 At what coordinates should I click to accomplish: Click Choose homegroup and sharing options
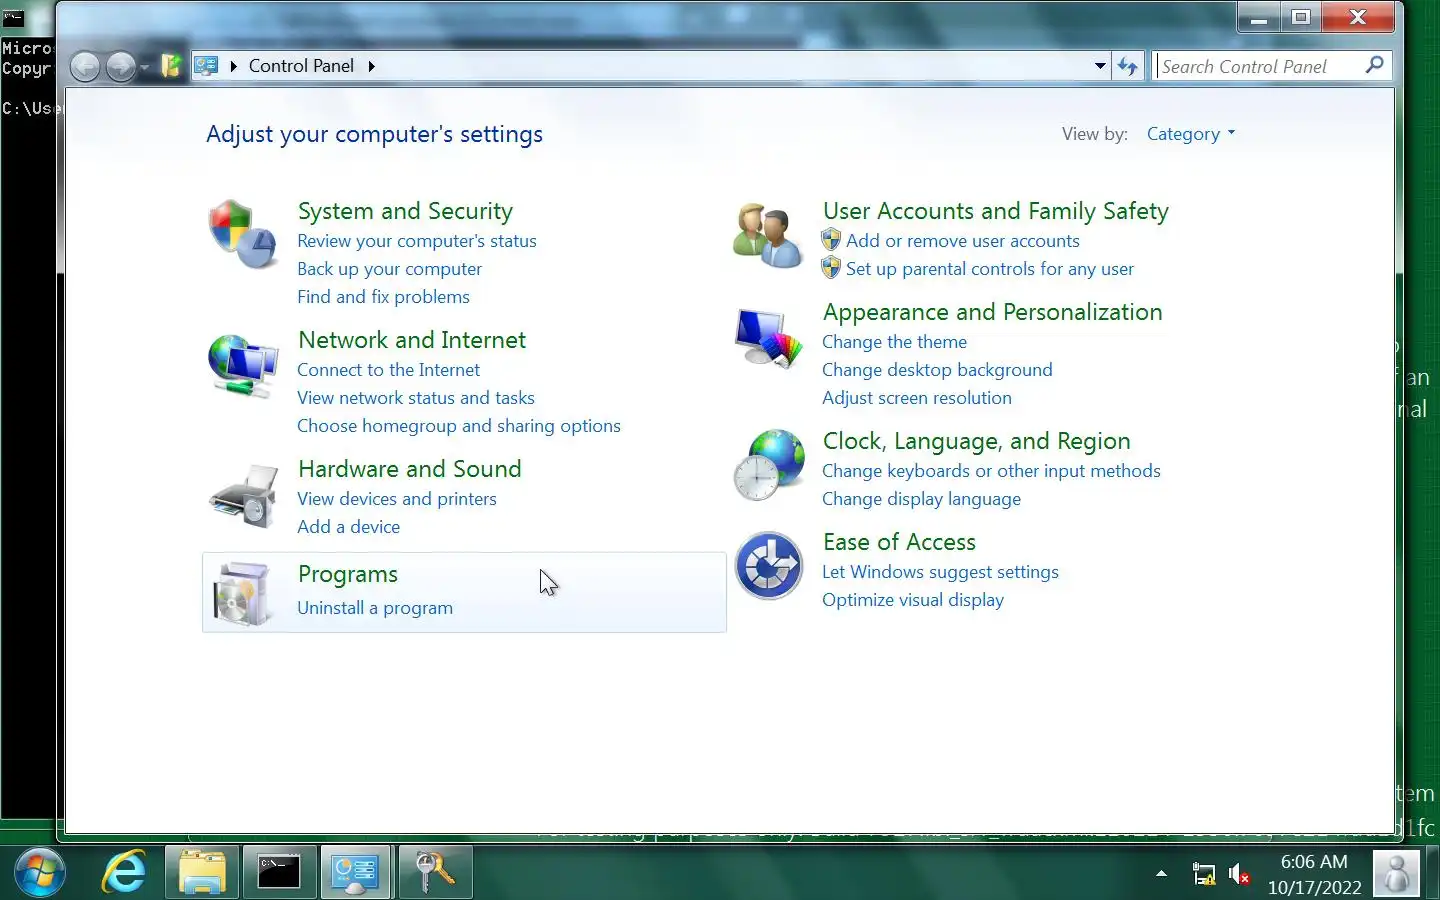point(459,426)
